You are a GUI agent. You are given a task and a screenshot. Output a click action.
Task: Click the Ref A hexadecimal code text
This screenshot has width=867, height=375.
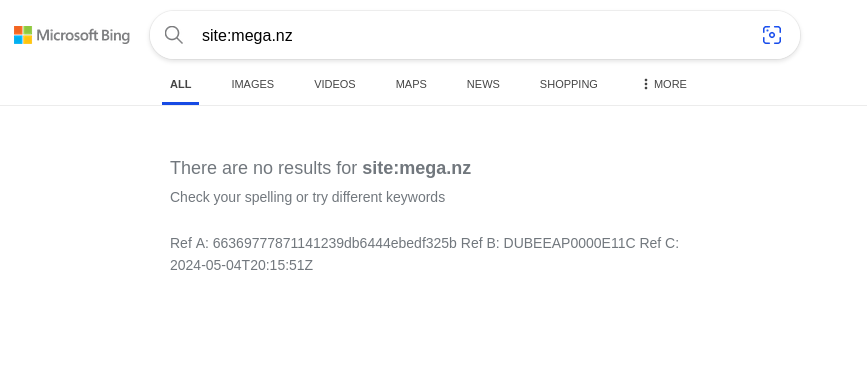tap(335, 243)
